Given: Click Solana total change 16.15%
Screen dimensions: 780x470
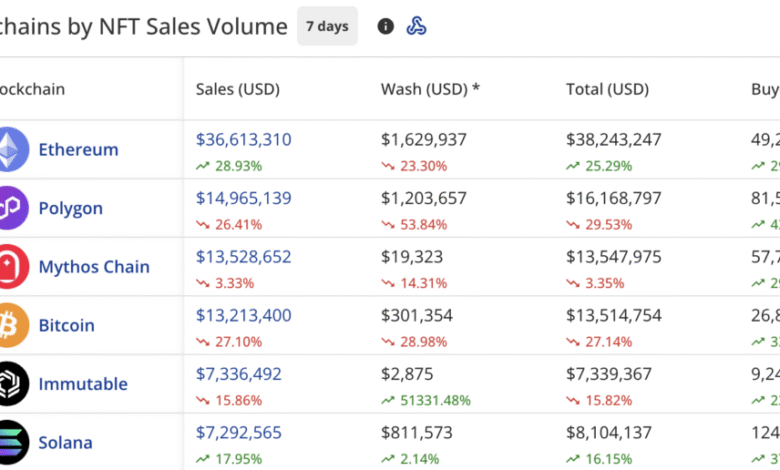Looking at the screenshot, I should tap(599, 460).
